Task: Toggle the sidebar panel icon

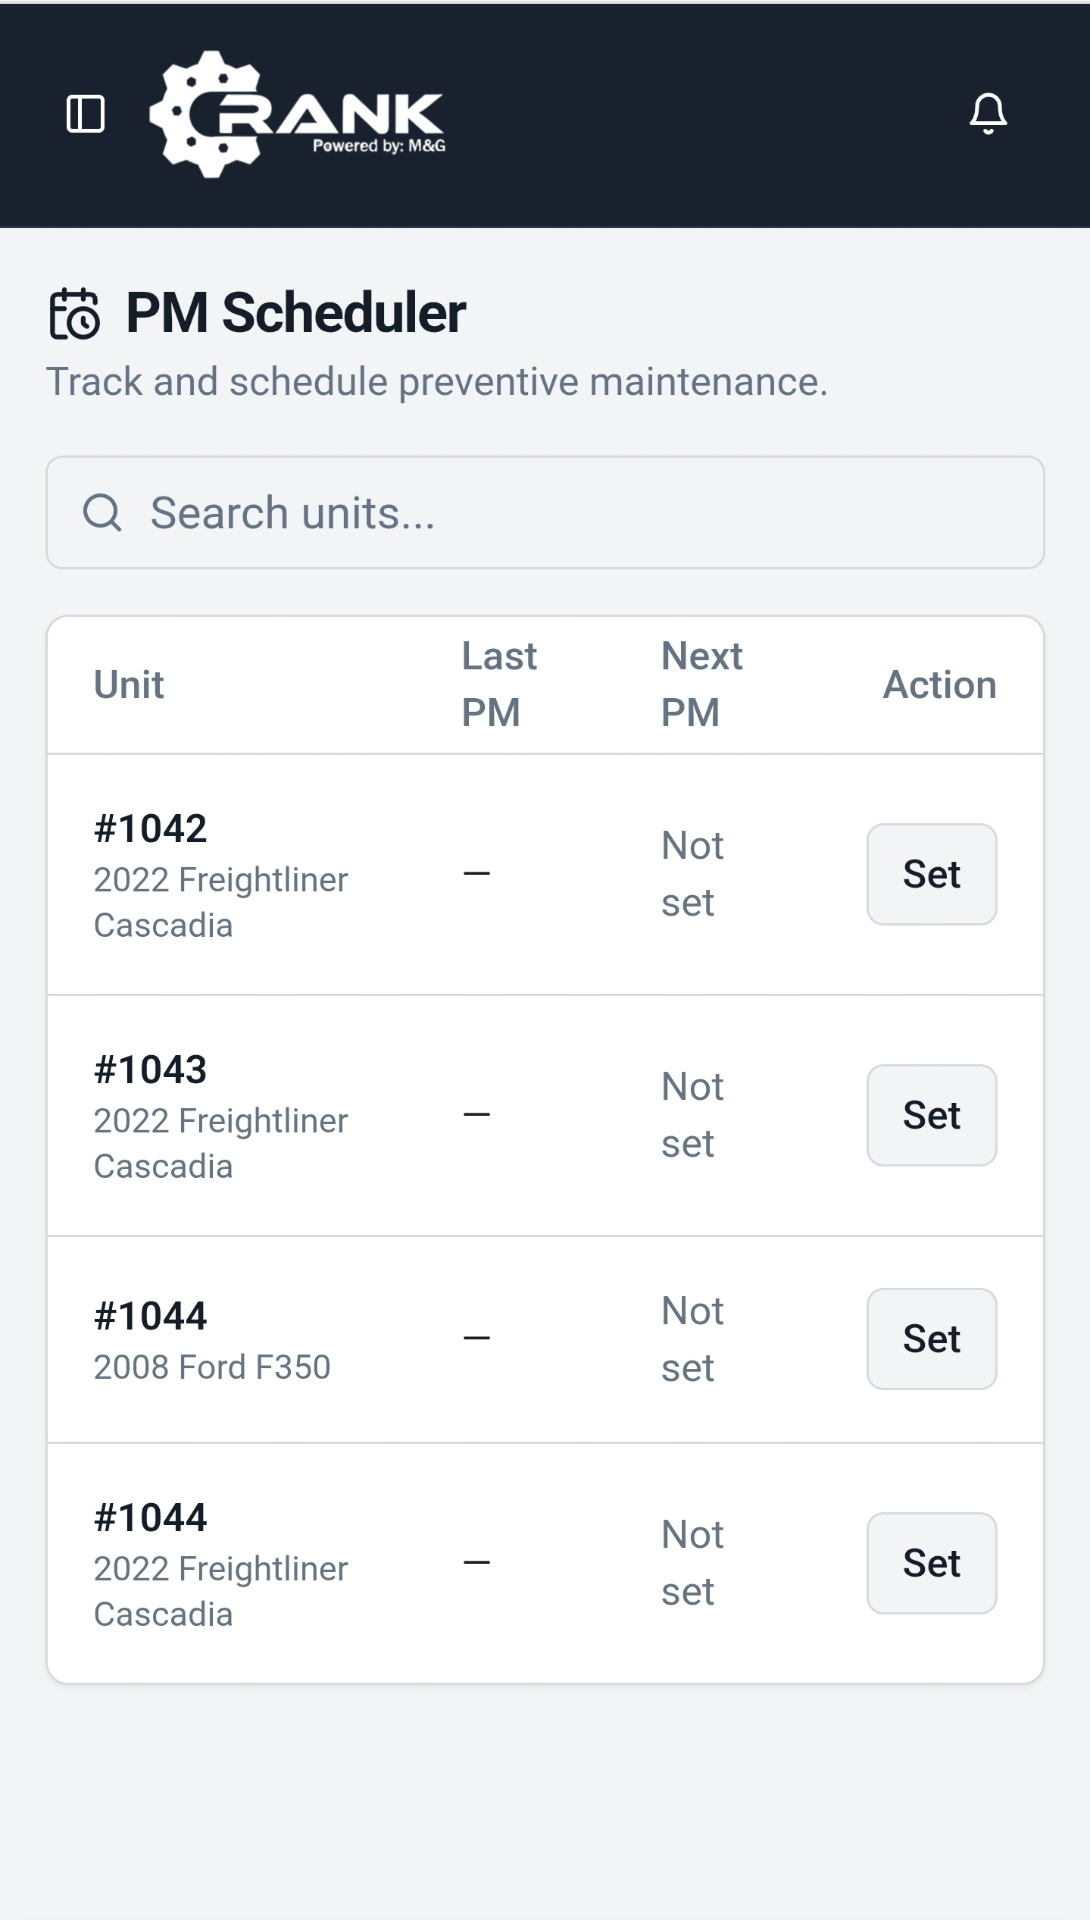Action: tap(85, 114)
